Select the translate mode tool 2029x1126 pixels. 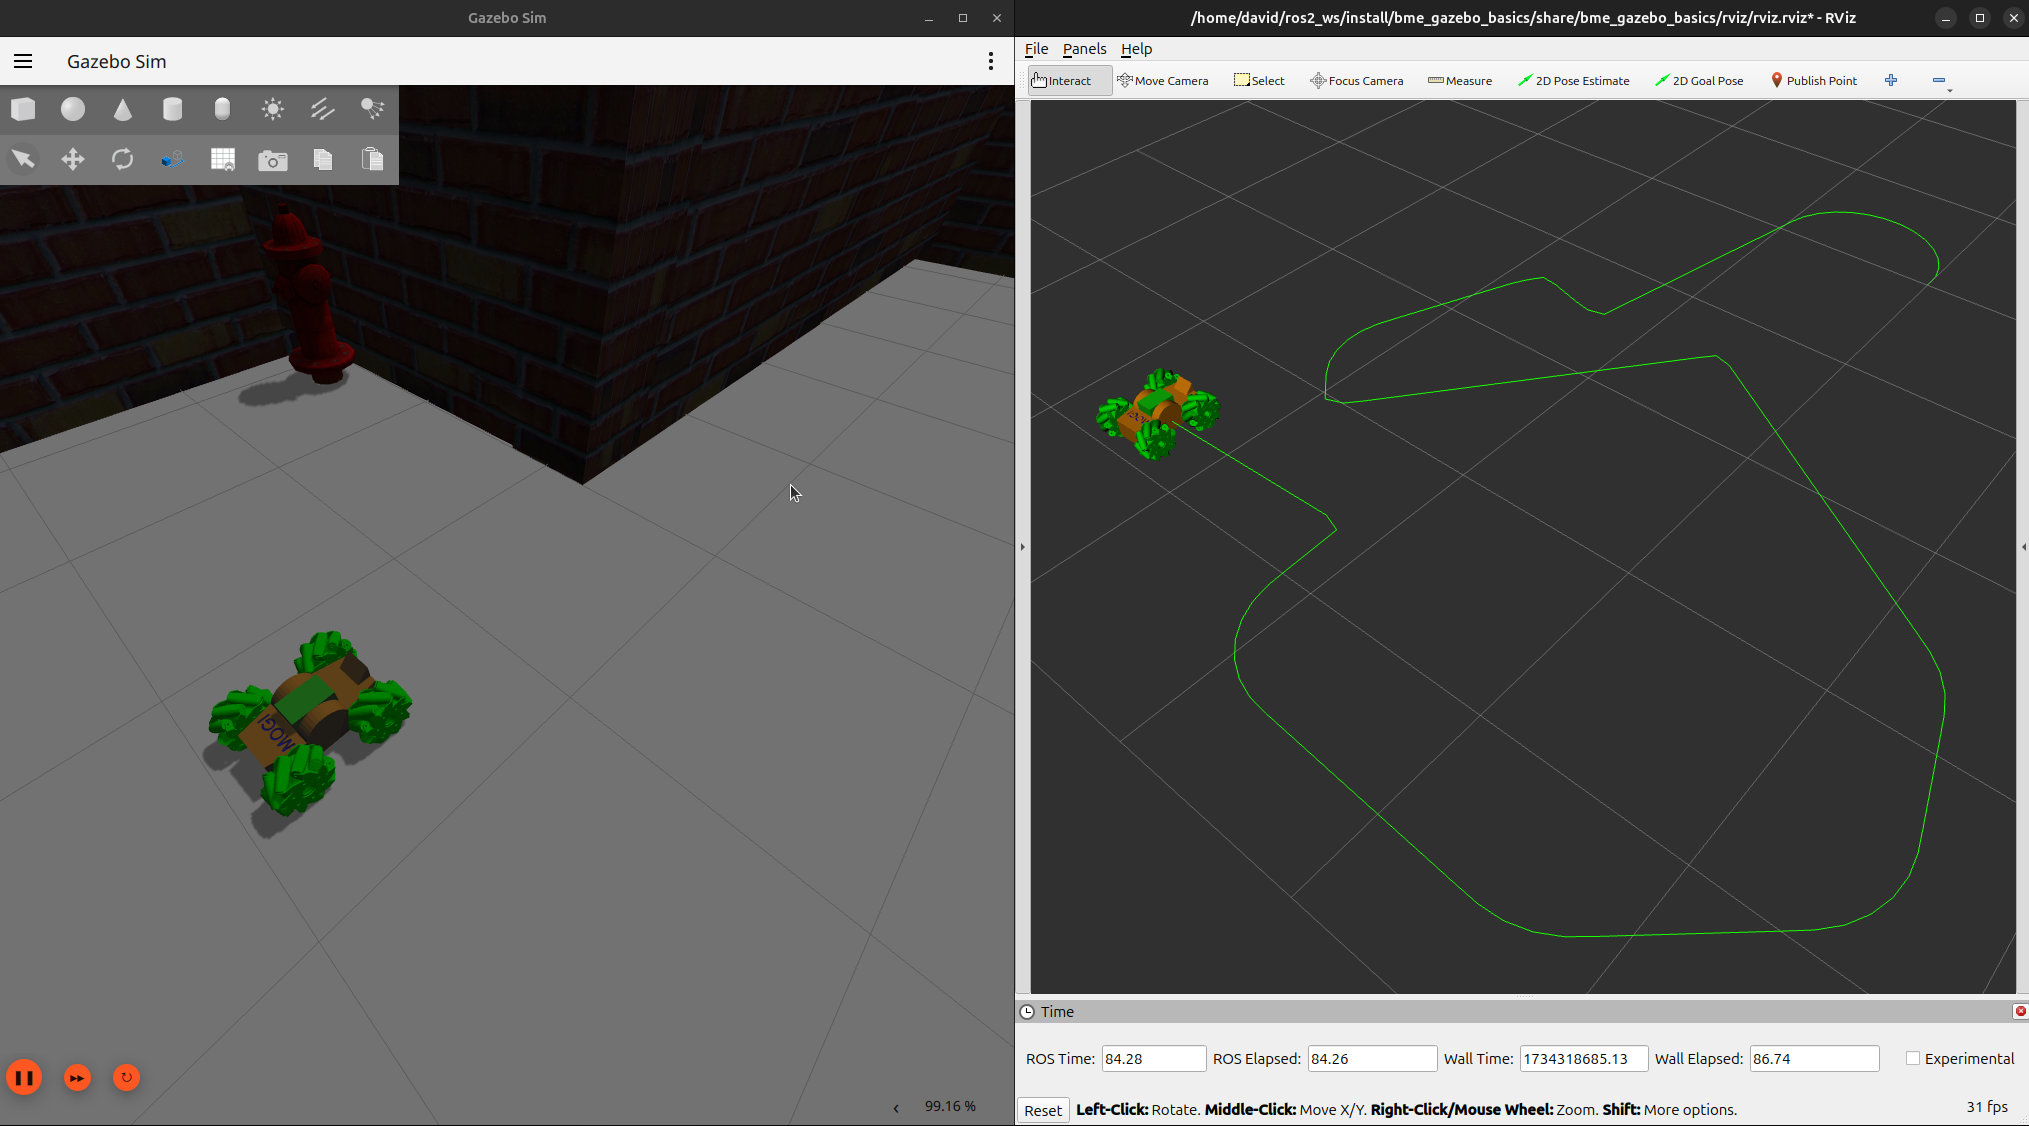[73, 159]
